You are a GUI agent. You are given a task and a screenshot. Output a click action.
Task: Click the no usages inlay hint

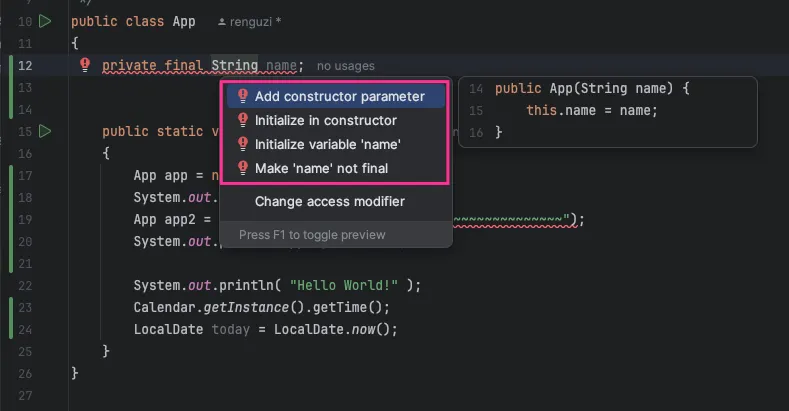(x=345, y=66)
